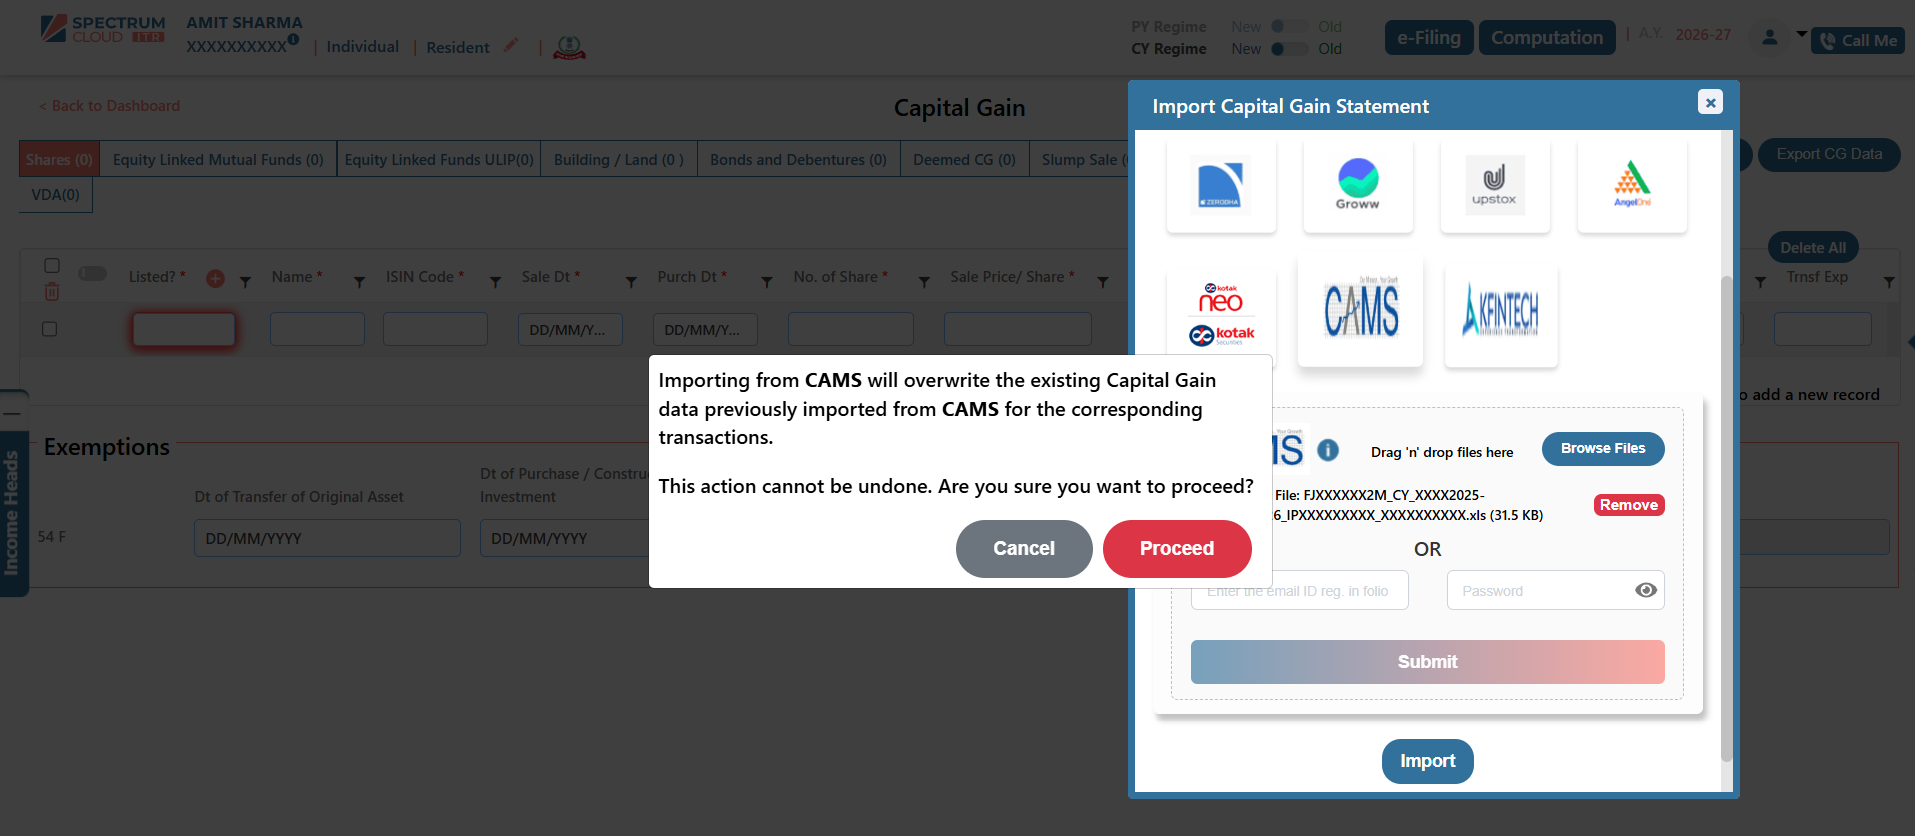Confirm overwrite with Proceed button
This screenshot has width=1915, height=836.
1176,548
